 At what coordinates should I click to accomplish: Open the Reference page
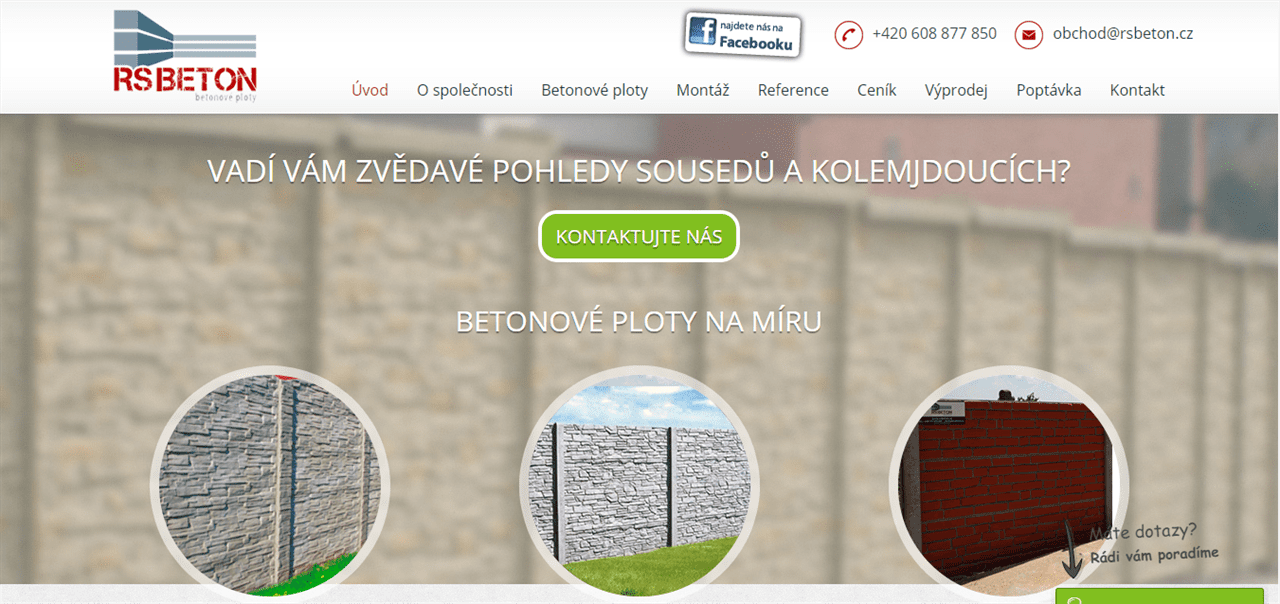pyautogui.click(x=793, y=90)
